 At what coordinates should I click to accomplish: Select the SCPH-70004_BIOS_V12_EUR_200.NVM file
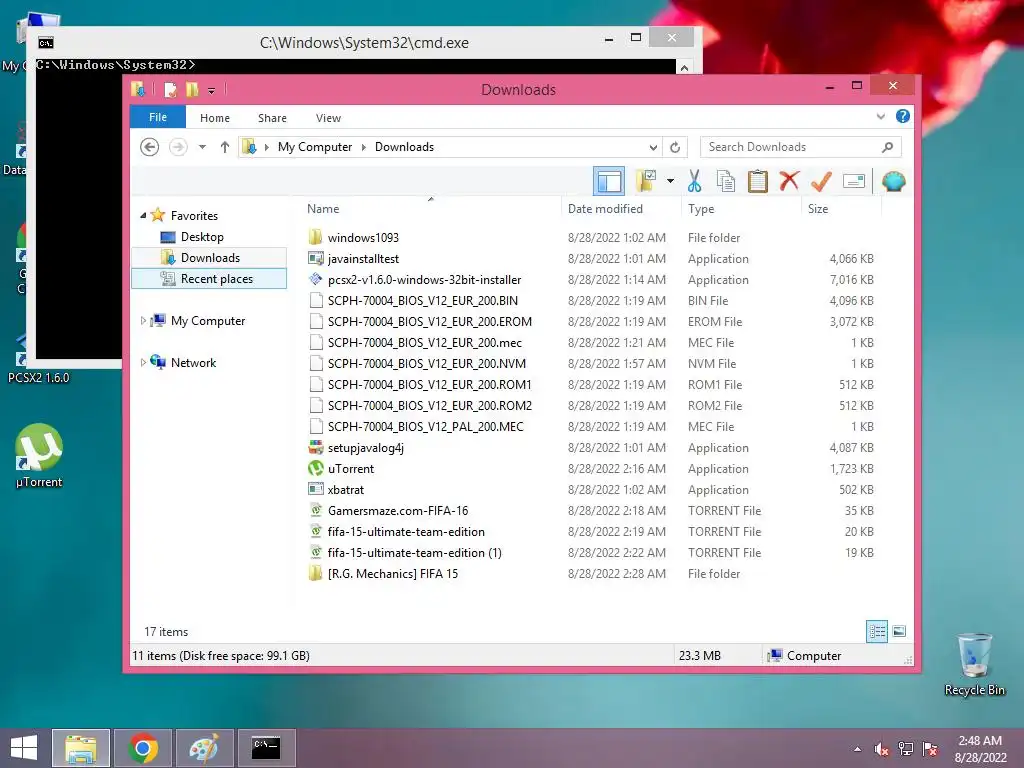point(426,363)
